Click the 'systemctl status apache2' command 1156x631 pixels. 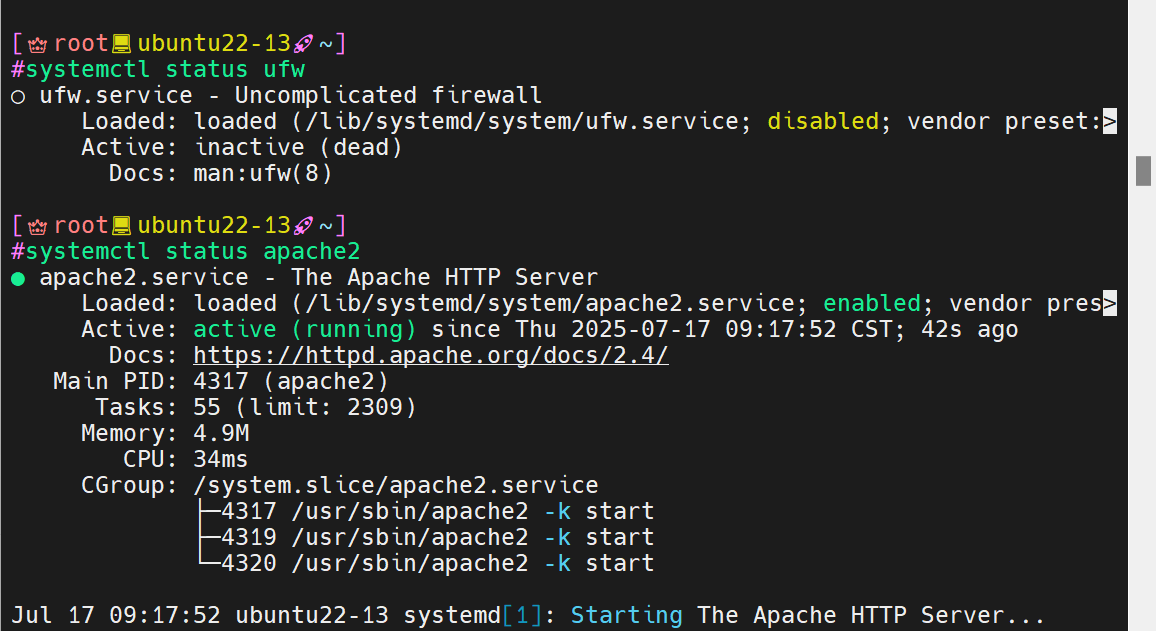pyautogui.click(x=193, y=251)
